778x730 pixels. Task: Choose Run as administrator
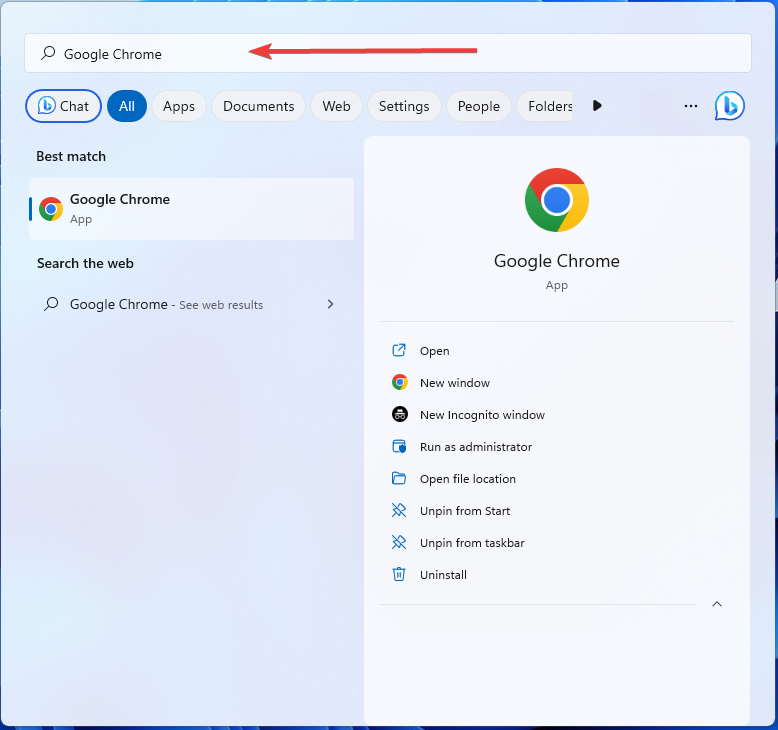[x=476, y=447]
